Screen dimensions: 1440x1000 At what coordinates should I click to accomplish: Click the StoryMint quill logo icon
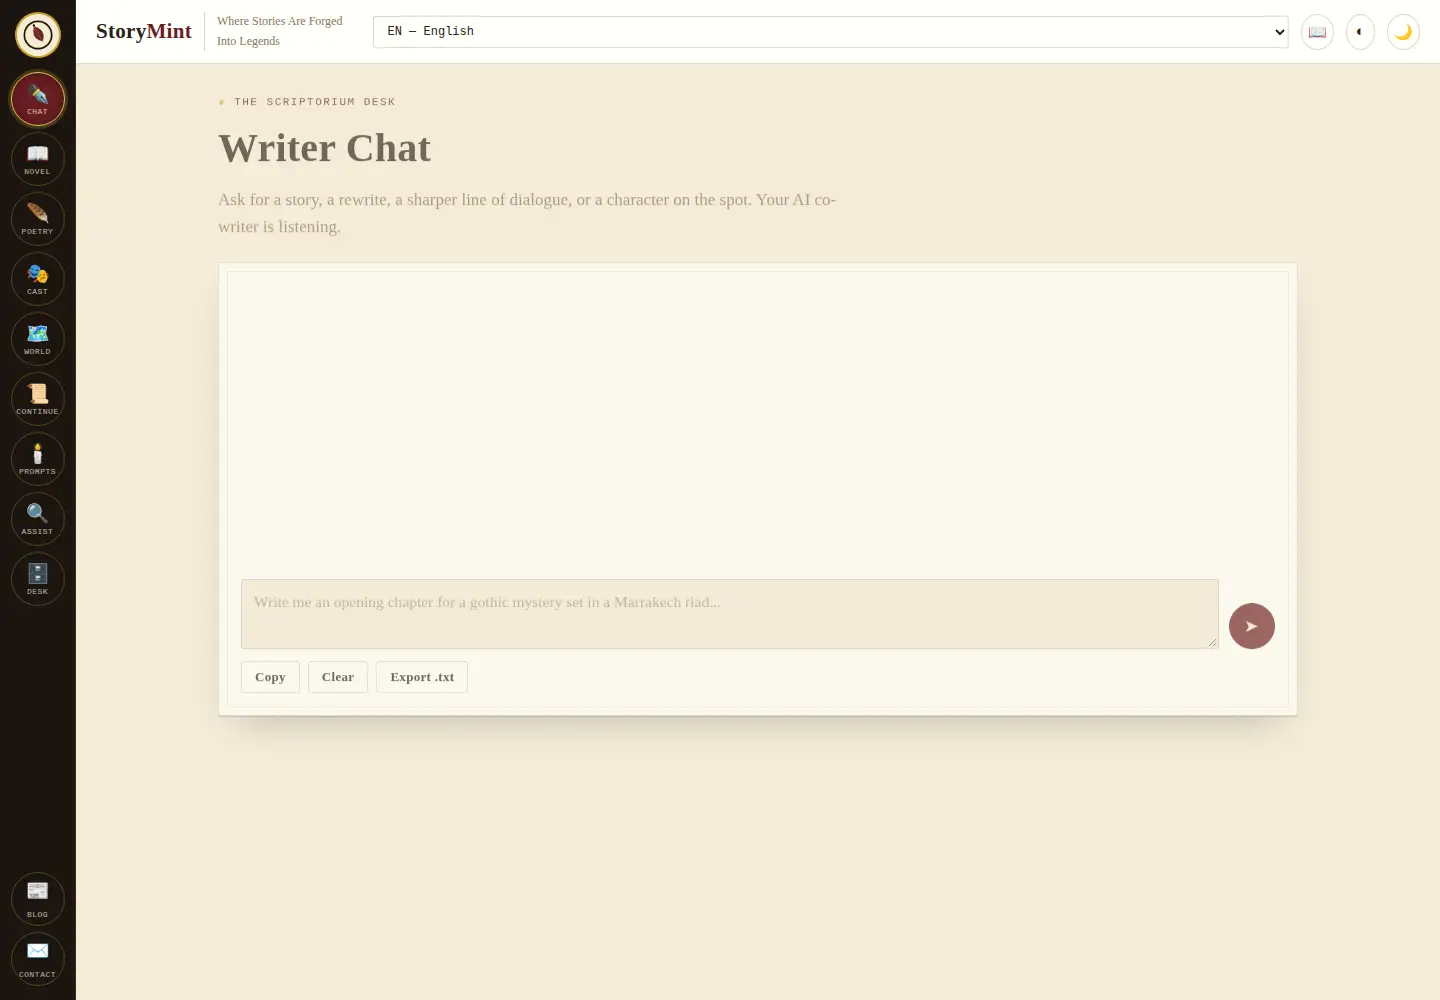click(38, 35)
